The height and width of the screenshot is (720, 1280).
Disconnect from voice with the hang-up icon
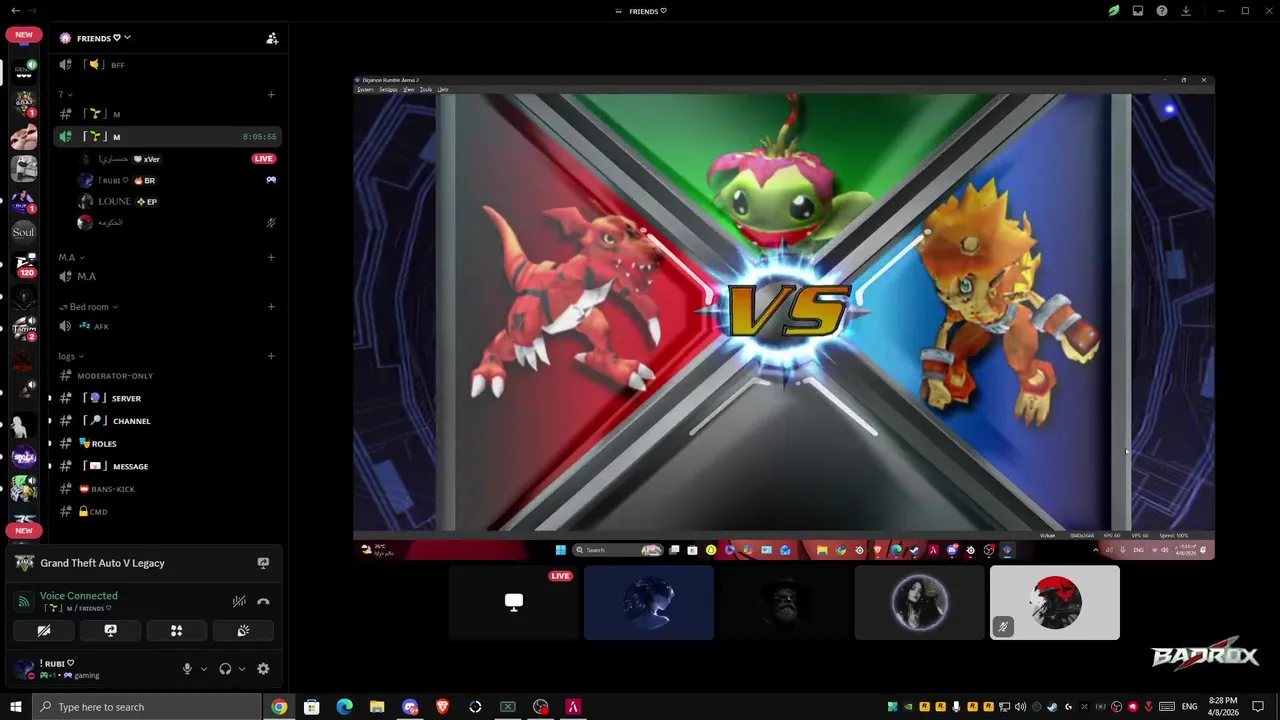tap(263, 601)
